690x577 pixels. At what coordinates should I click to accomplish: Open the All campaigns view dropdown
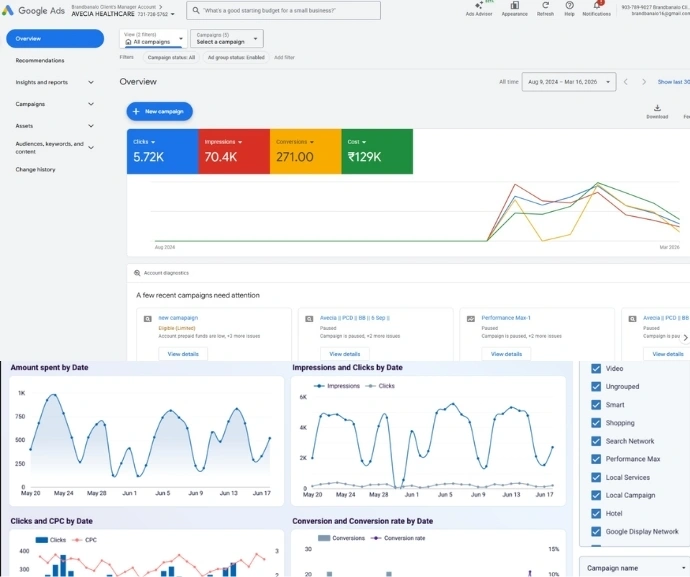(x=153, y=39)
